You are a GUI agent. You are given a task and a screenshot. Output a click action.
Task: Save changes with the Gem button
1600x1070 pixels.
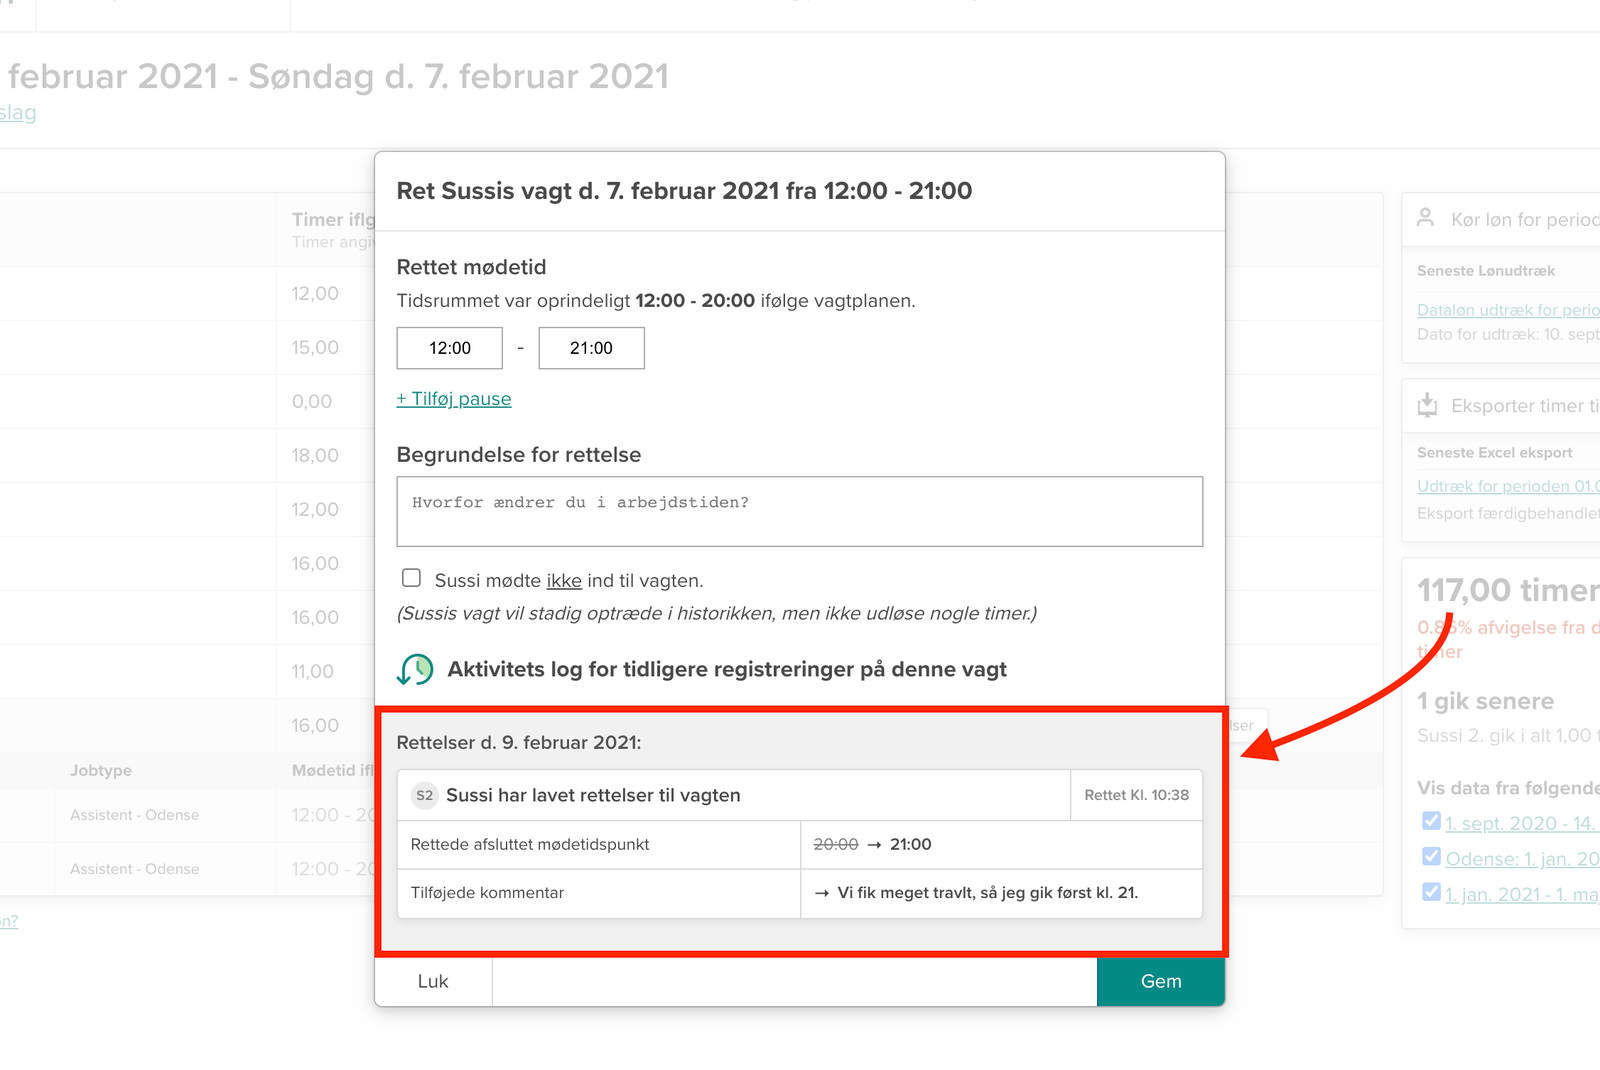(1160, 981)
